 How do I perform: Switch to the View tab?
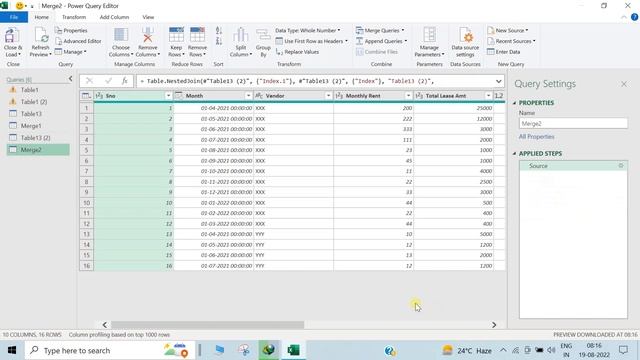click(x=148, y=17)
